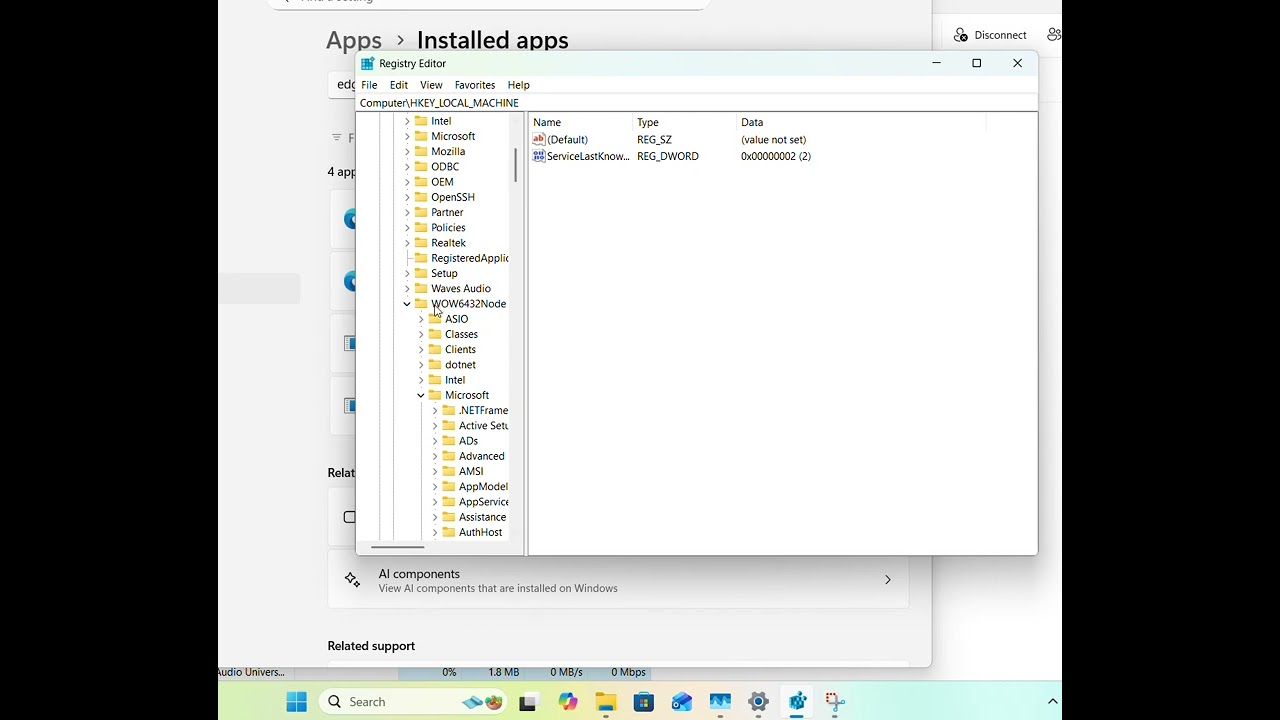
Task: Expand the Policies registry key
Action: coord(407,228)
